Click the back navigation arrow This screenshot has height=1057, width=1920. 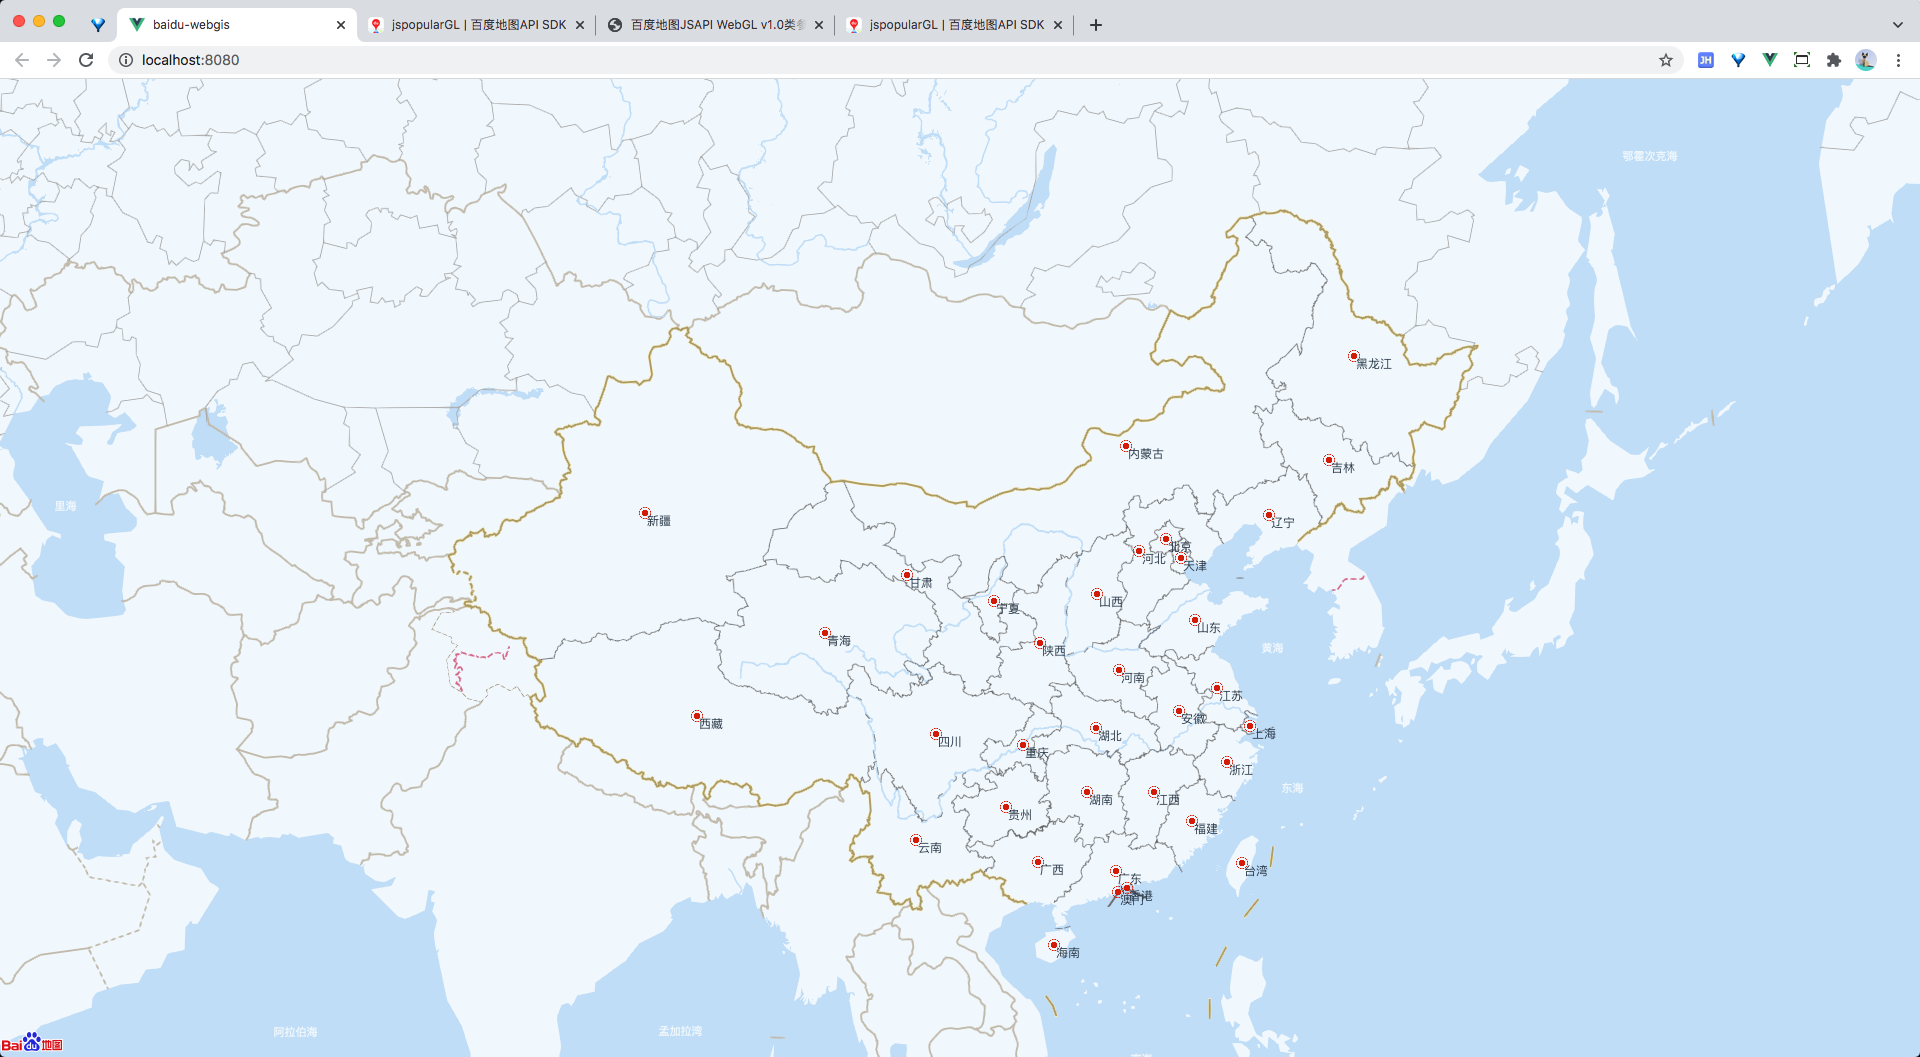tap(22, 60)
